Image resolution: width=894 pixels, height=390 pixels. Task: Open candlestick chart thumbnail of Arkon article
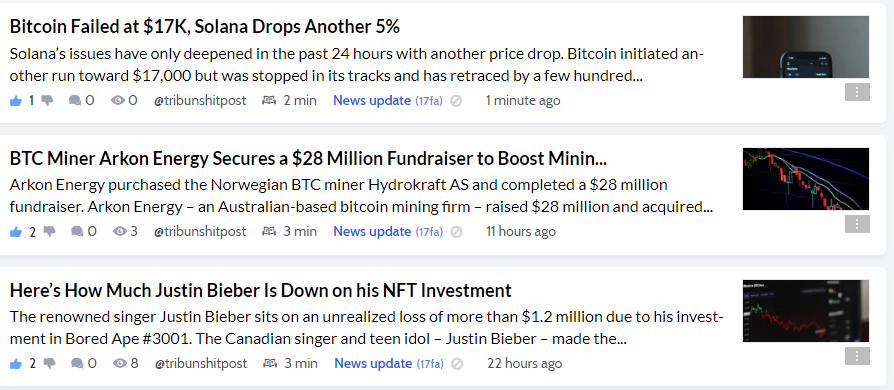tap(806, 179)
